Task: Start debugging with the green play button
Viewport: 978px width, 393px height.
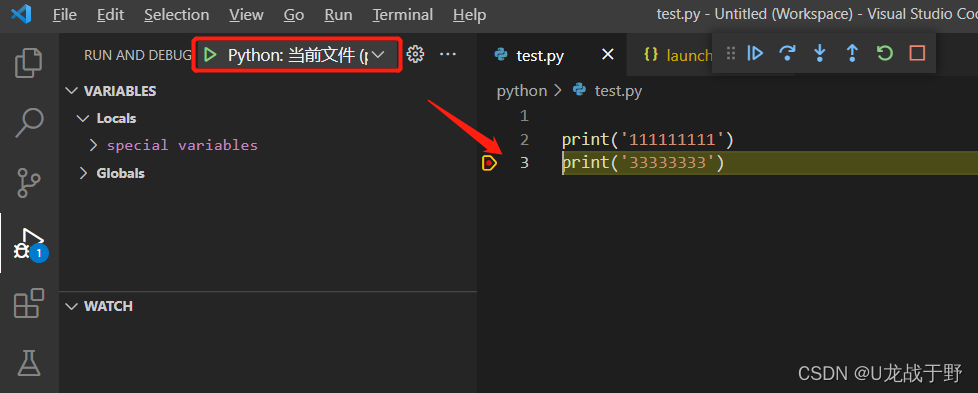Action: pyautogui.click(x=210, y=55)
